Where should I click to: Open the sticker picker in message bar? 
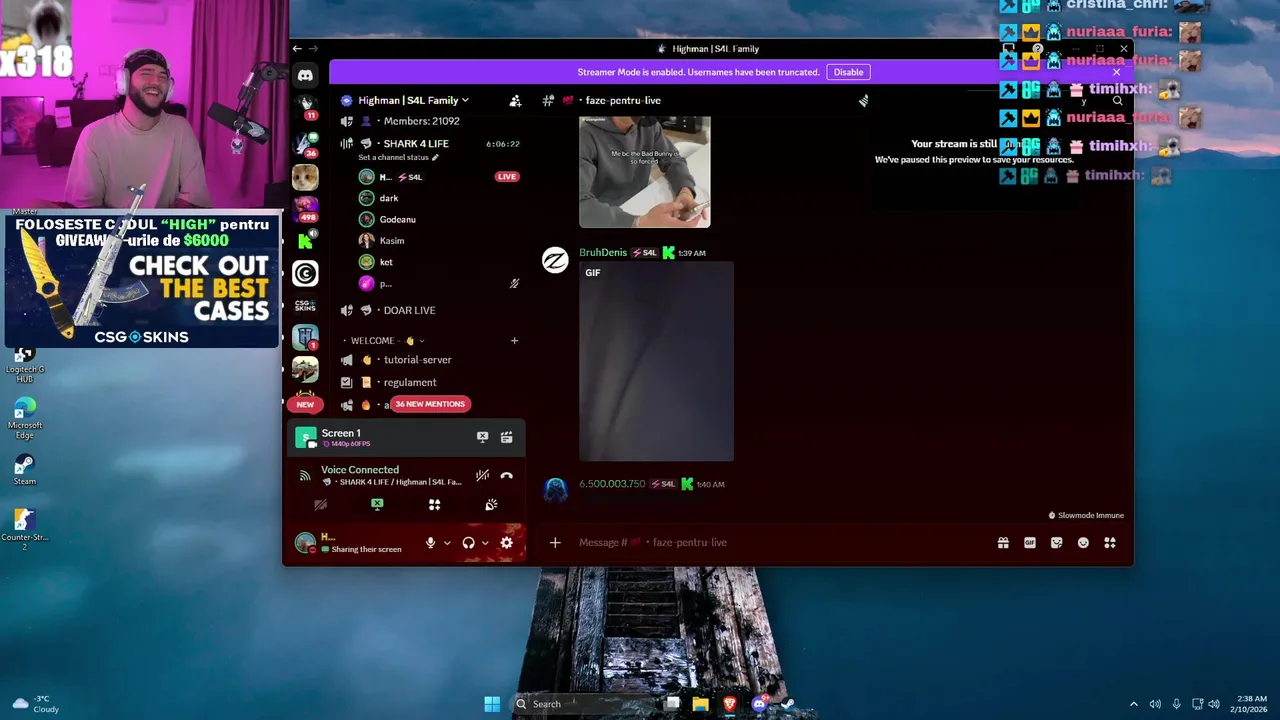[x=1057, y=543]
